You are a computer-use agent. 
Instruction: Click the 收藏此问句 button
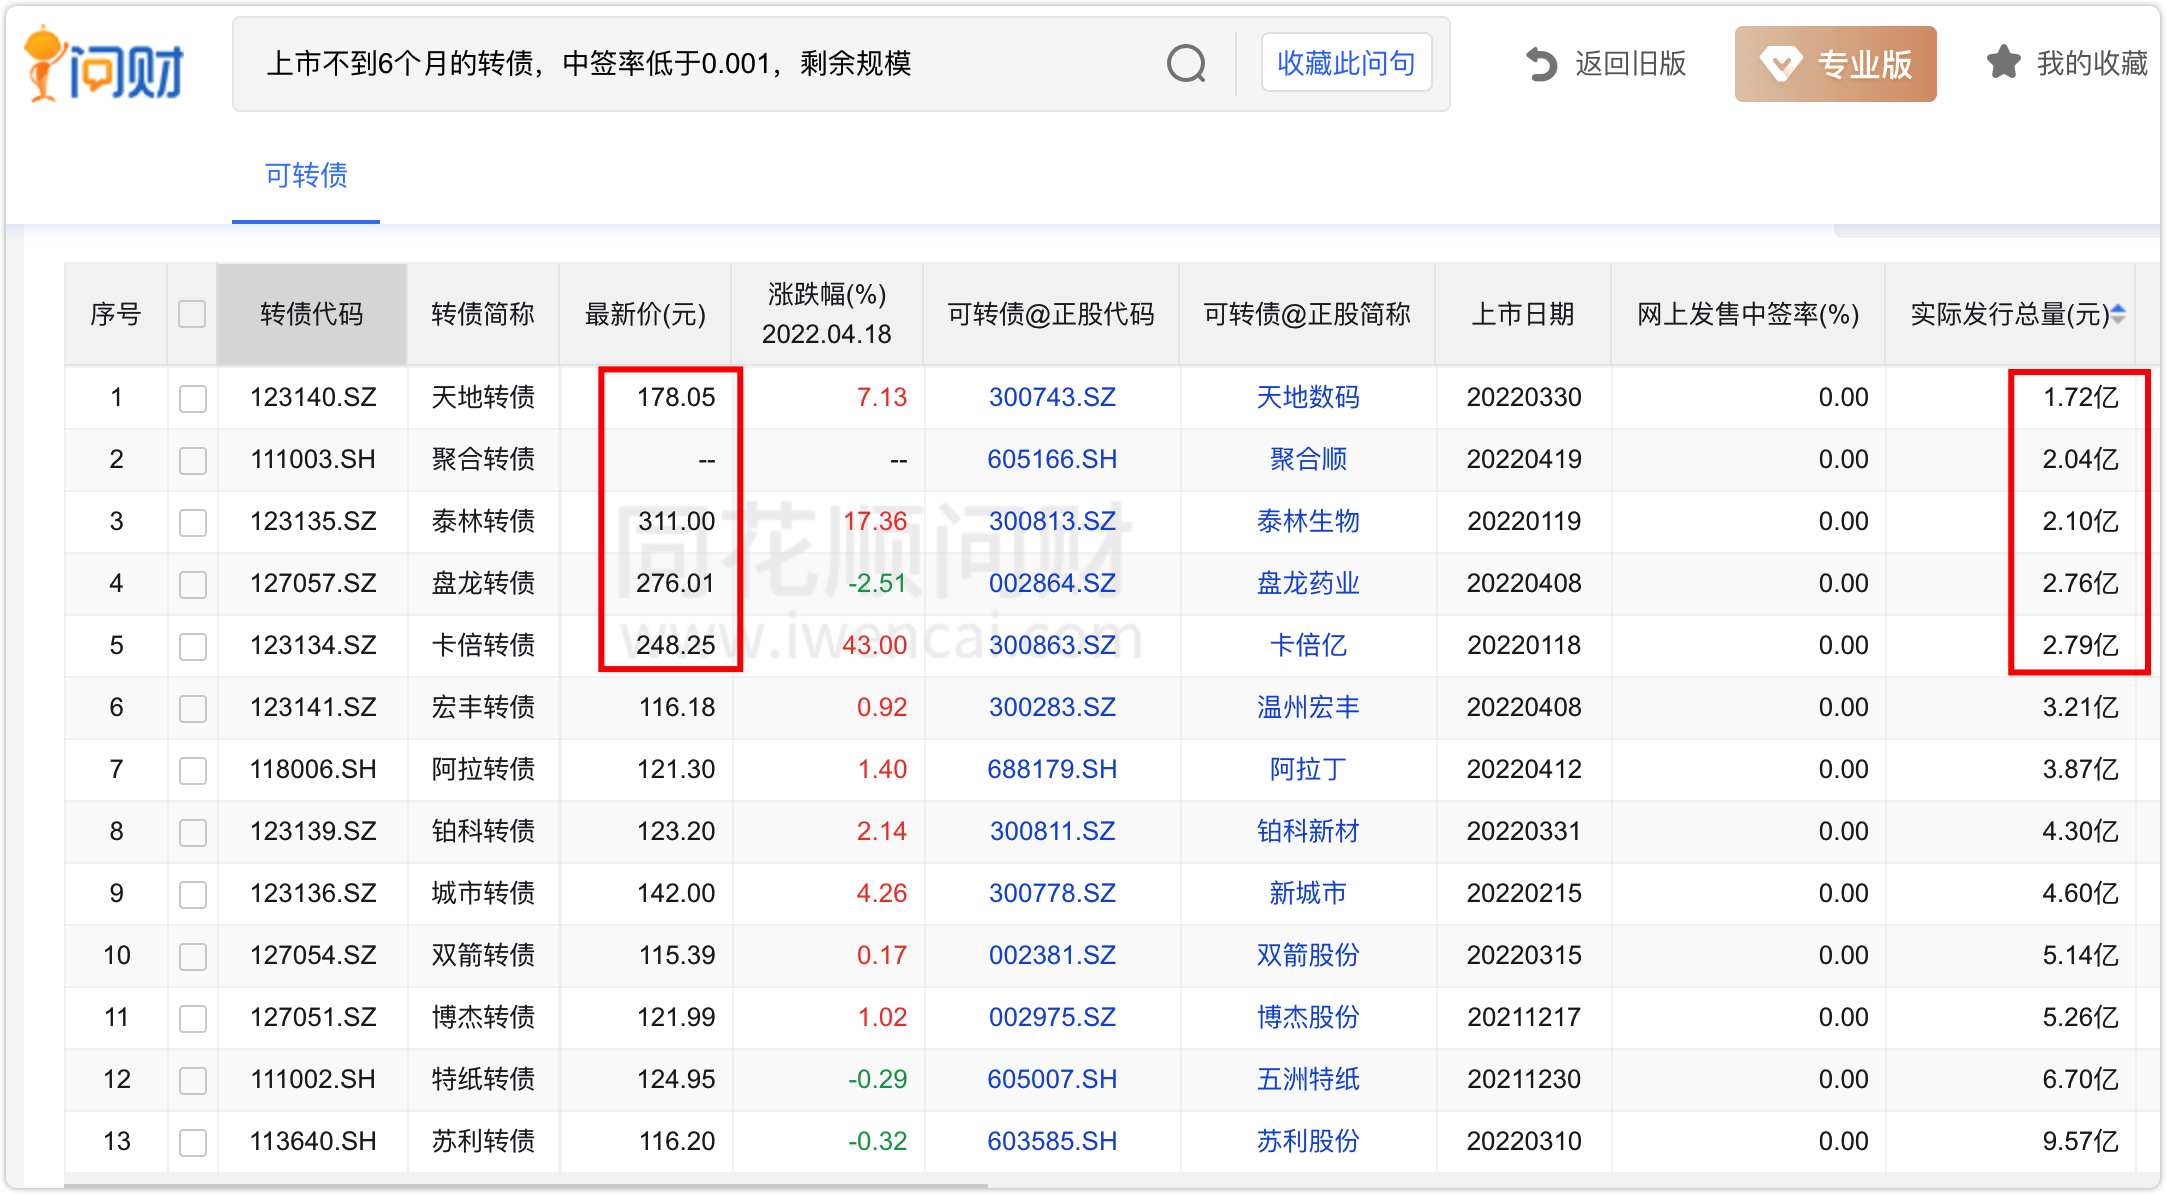pos(1346,63)
